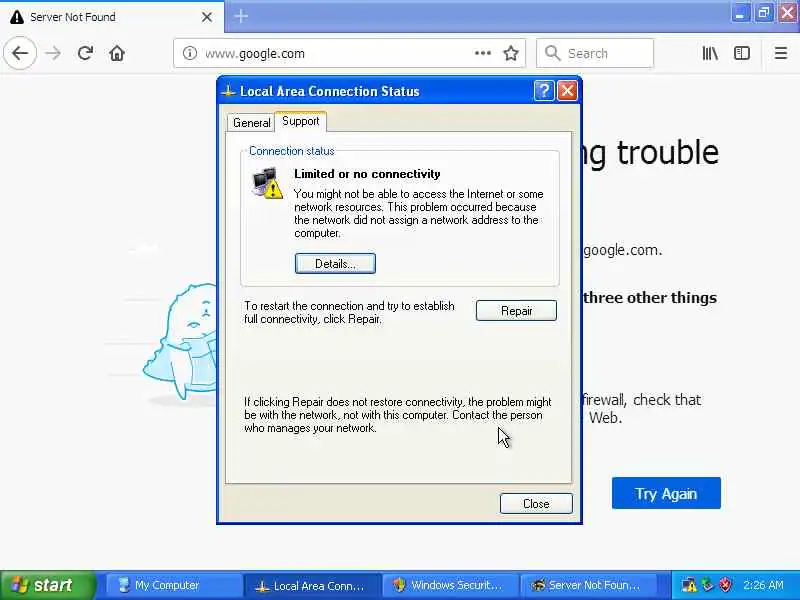Open the Firefox Library icon
Screen dimensions: 800x600
click(710, 53)
